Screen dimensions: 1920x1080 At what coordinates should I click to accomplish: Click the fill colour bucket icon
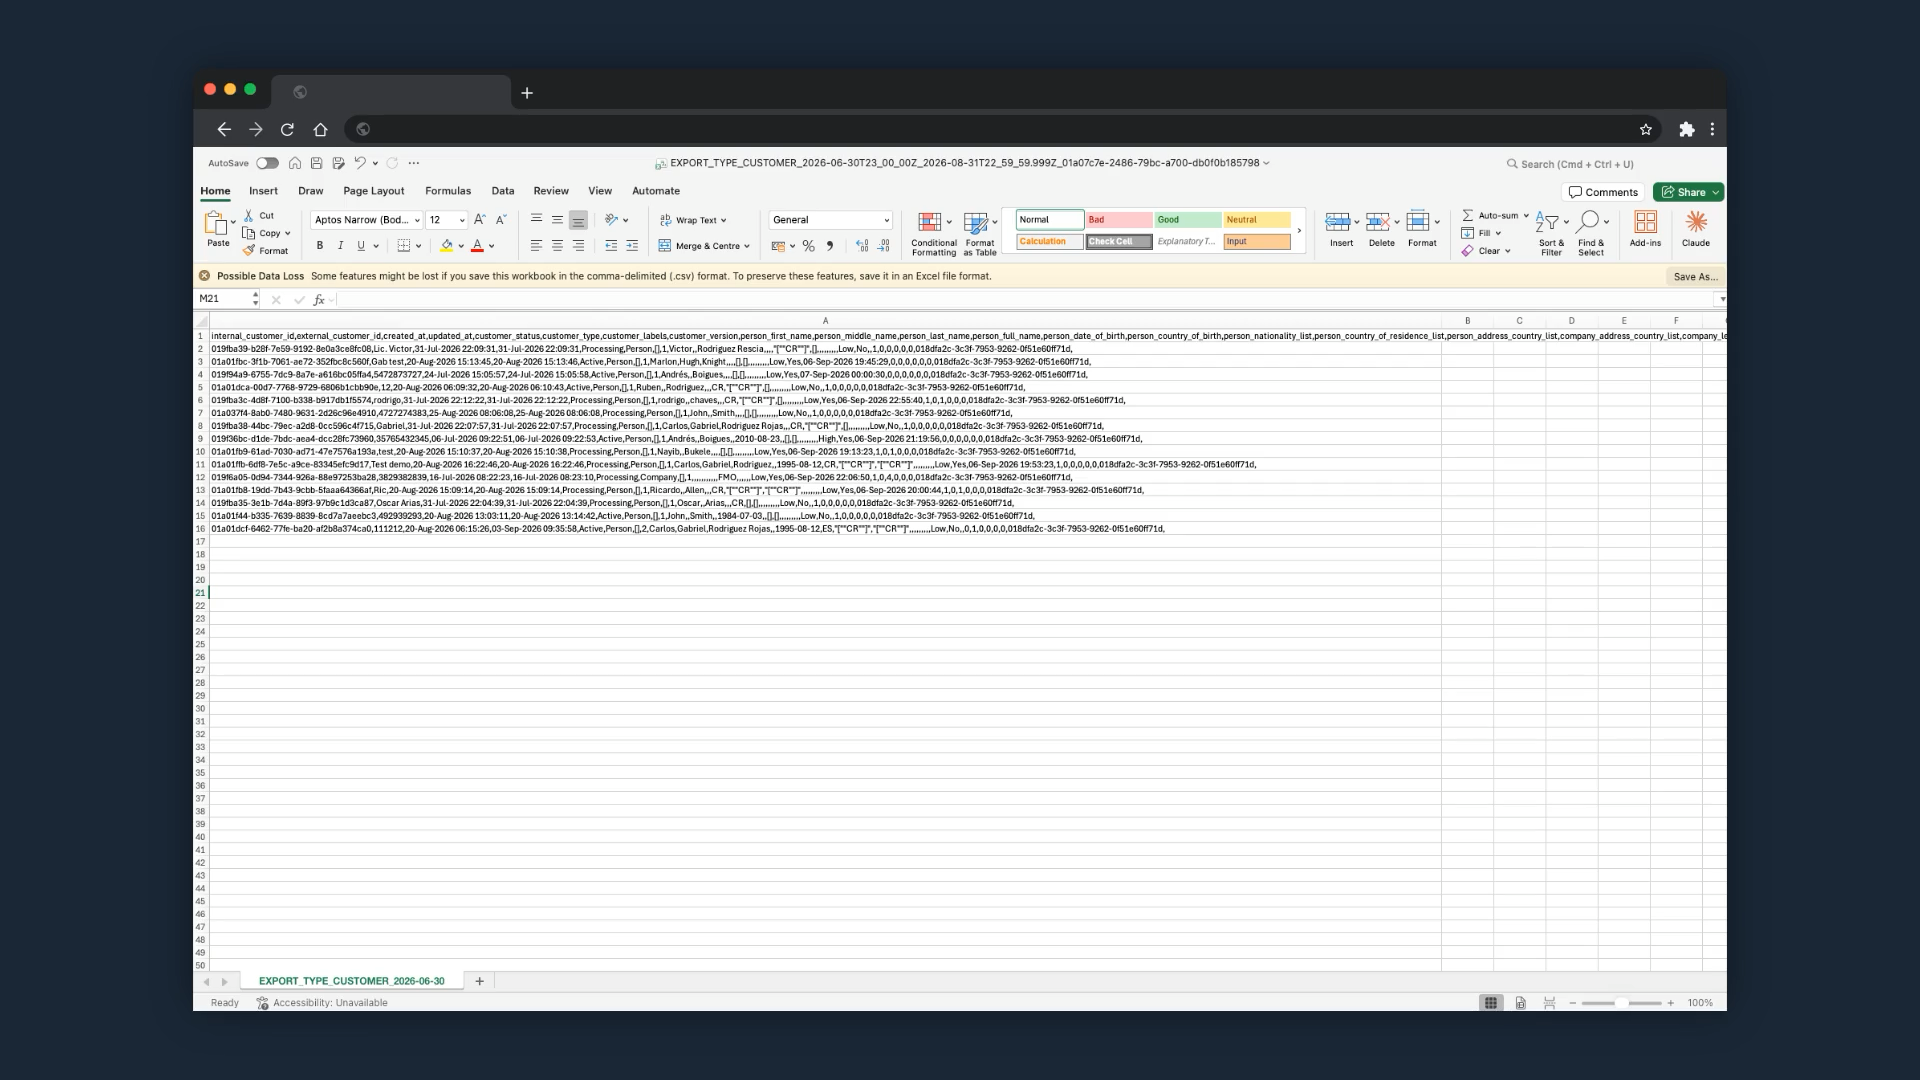coord(447,246)
